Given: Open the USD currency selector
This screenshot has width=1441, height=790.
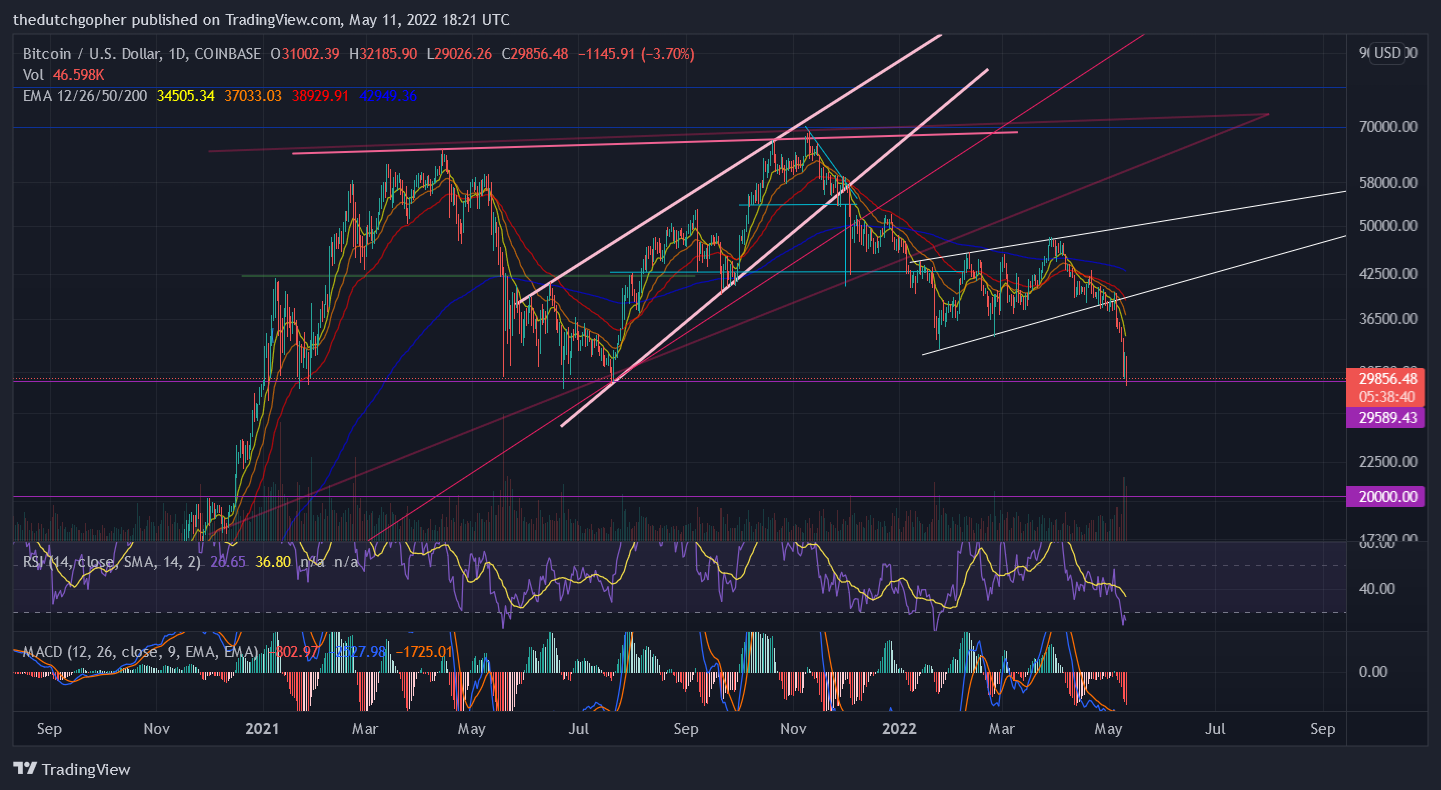Looking at the screenshot, I should [x=1387, y=53].
